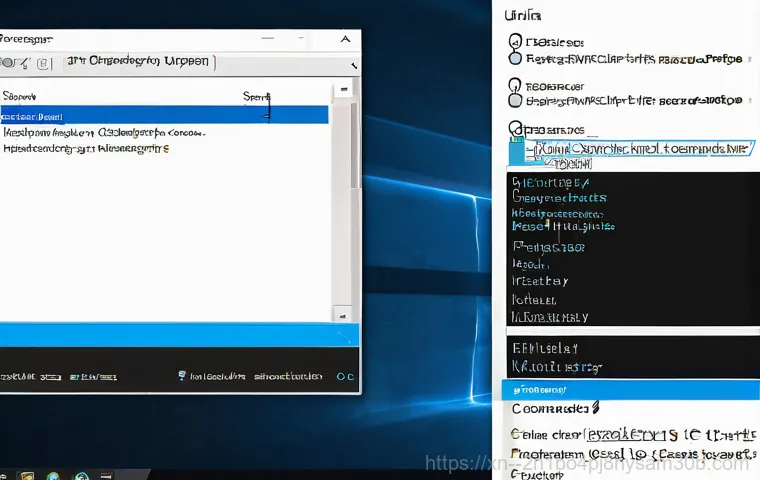
Task: Click the blue help icon in the window's status bar
Action: pos(182,377)
